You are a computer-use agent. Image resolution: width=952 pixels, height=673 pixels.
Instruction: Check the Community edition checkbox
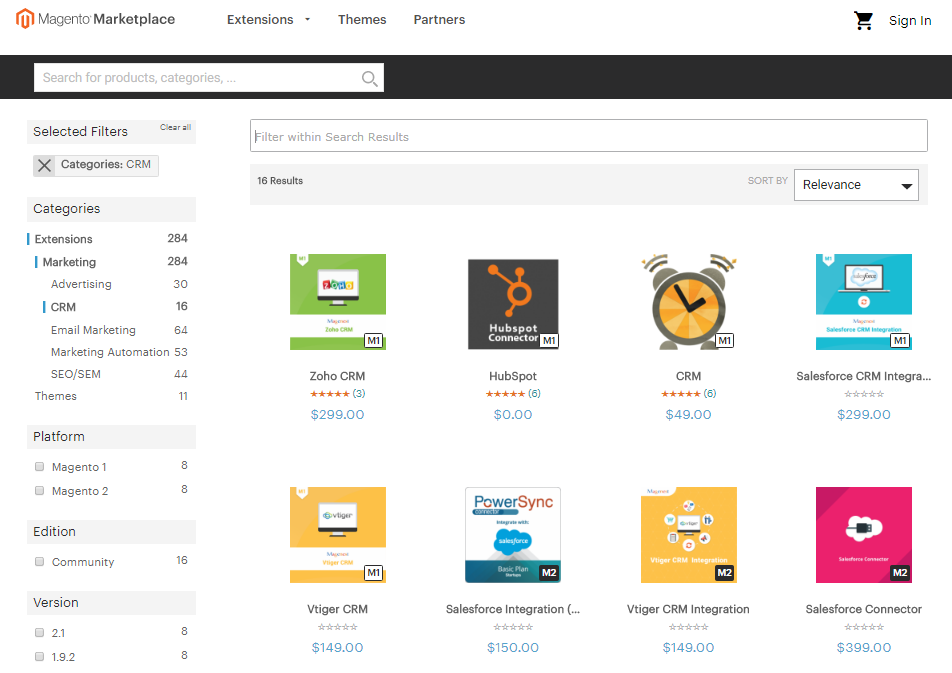click(x=39, y=561)
